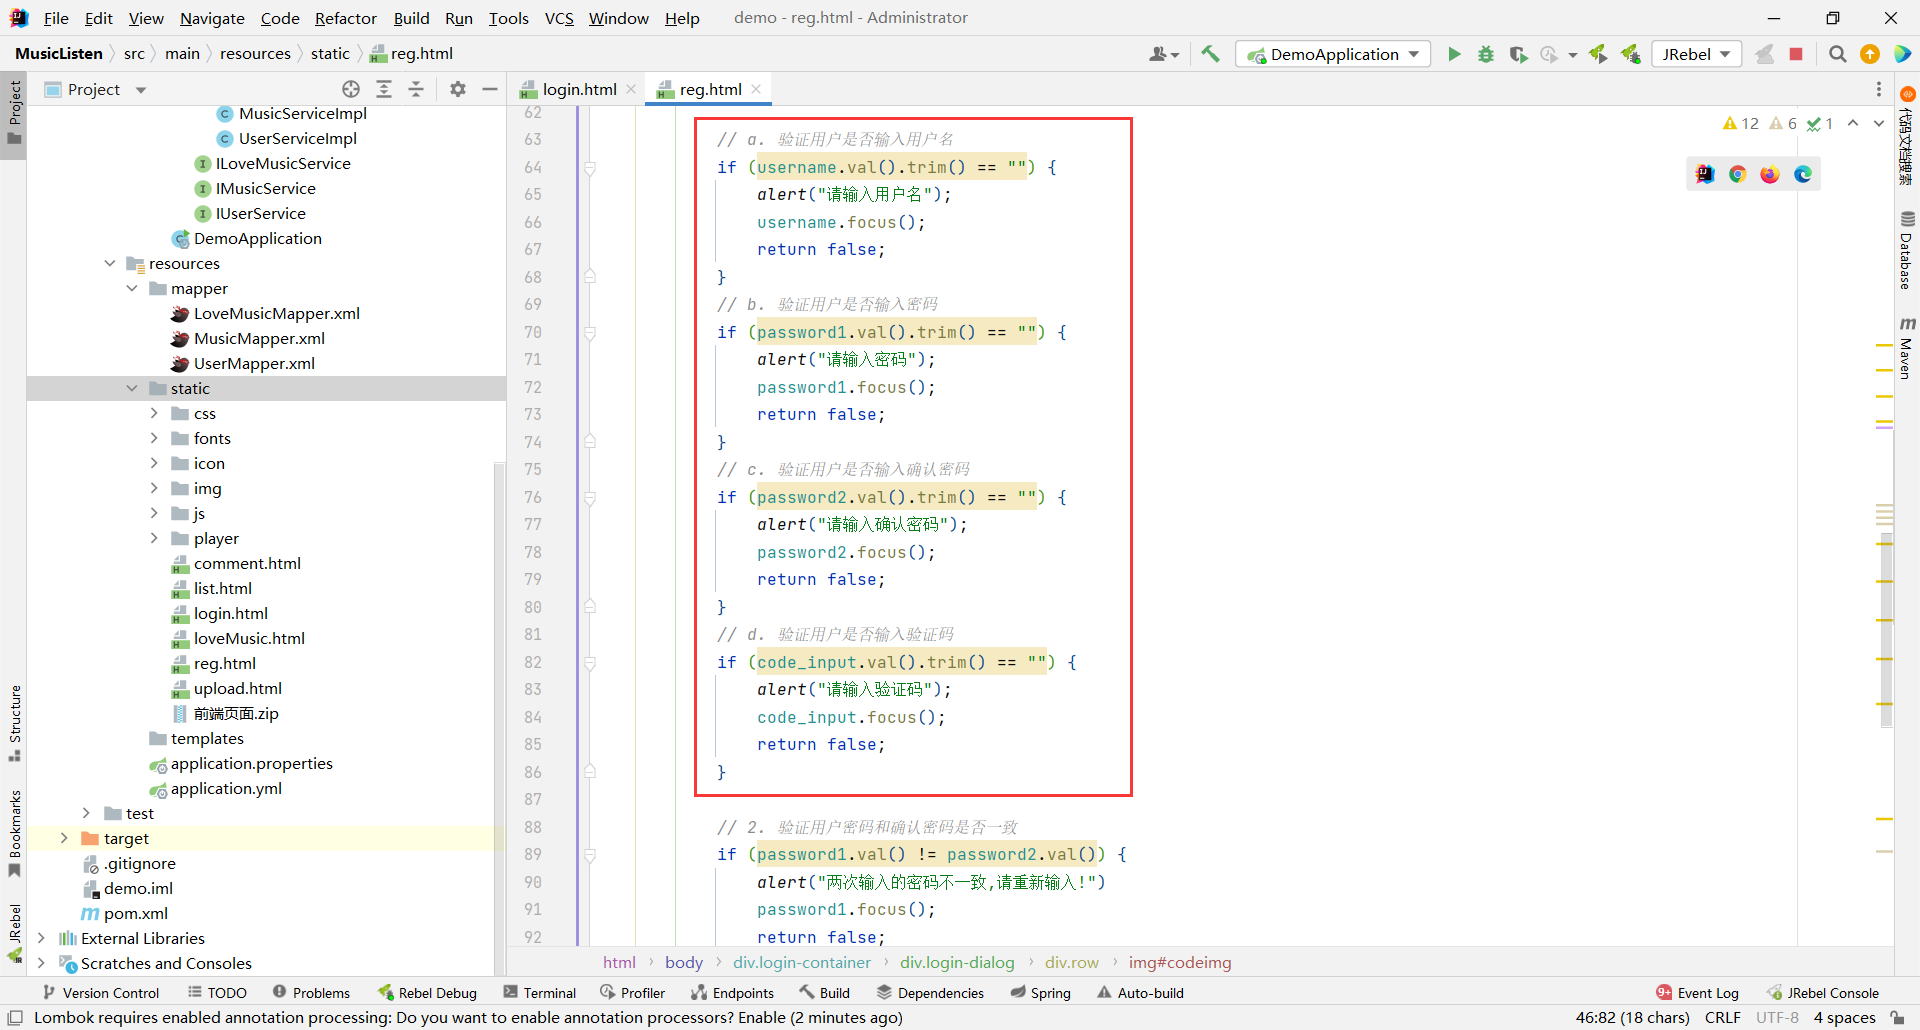Open the Terminal tool window
This screenshot has height=1030, width=1920.
(x=540, y=992)
